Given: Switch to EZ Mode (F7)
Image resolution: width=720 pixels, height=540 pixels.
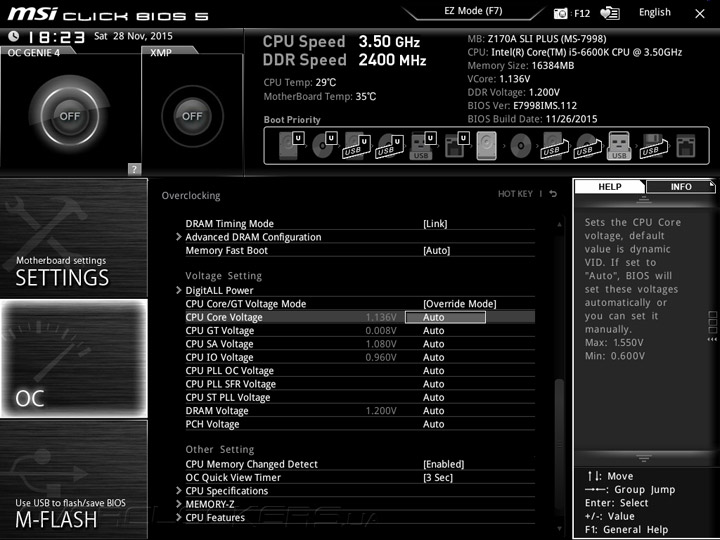Looking at the screenshot, I should pos(473,11).
